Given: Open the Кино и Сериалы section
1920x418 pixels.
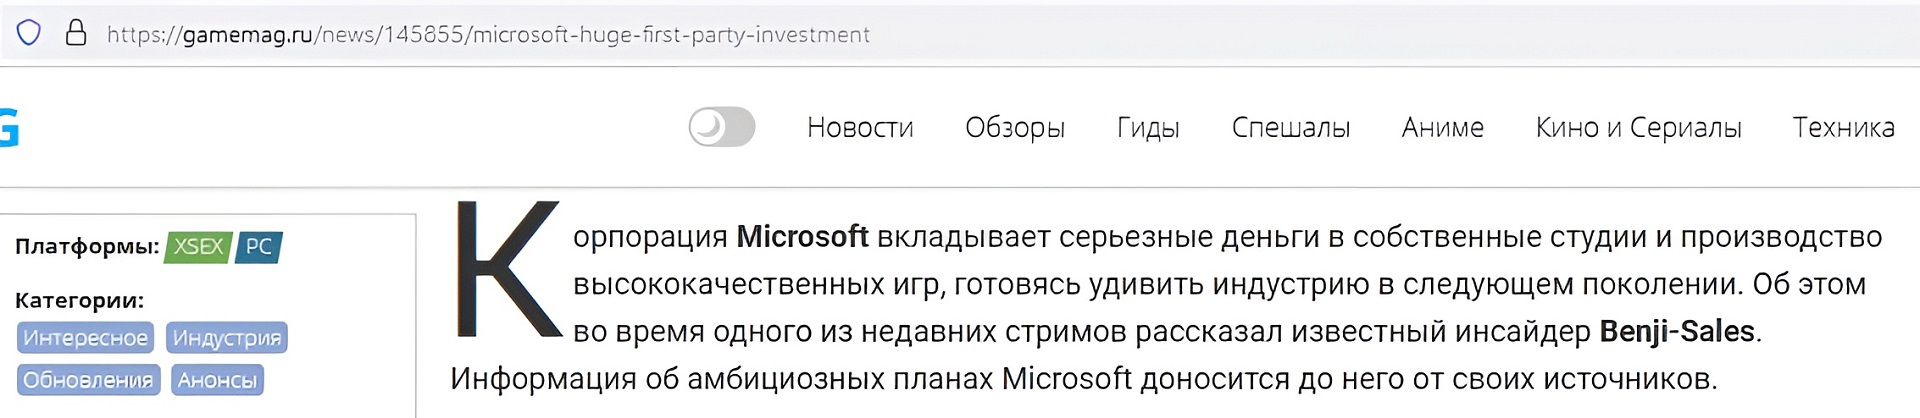Looking at the screenshot, I should (1638, 128).
